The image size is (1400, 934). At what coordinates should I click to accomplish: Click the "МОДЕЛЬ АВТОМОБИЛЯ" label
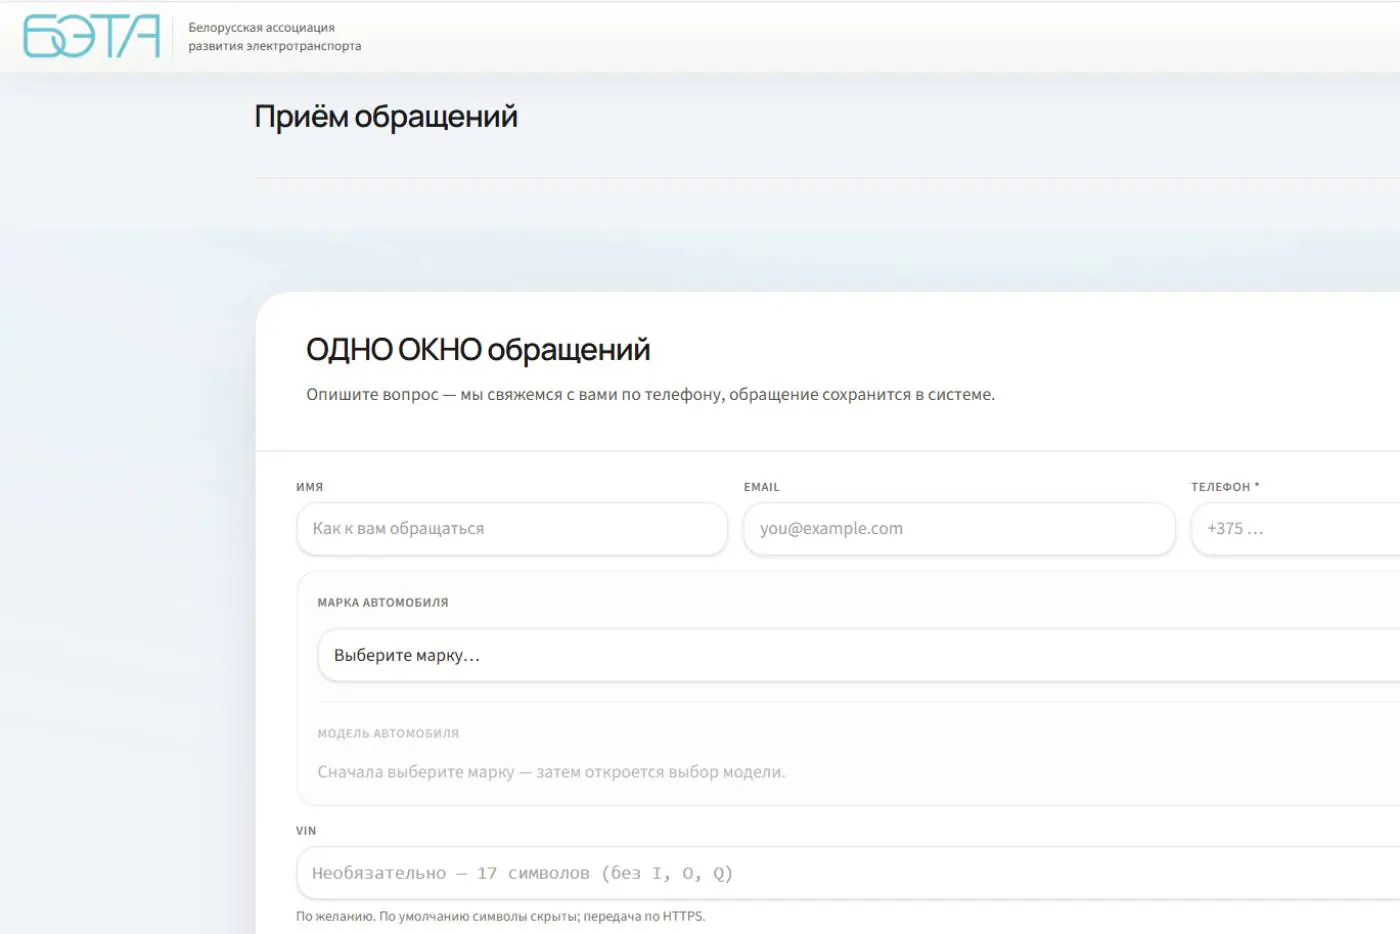coord(388,734)
